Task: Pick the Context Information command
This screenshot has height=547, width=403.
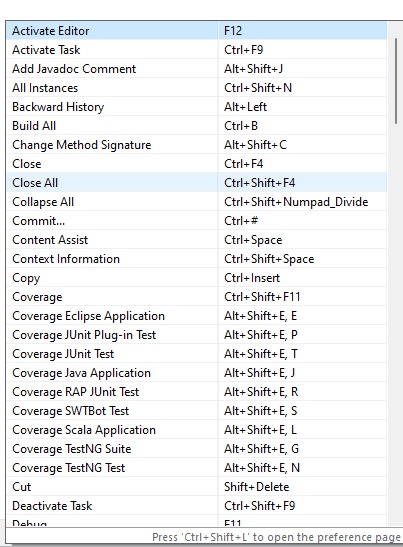Action: (196, 259)
